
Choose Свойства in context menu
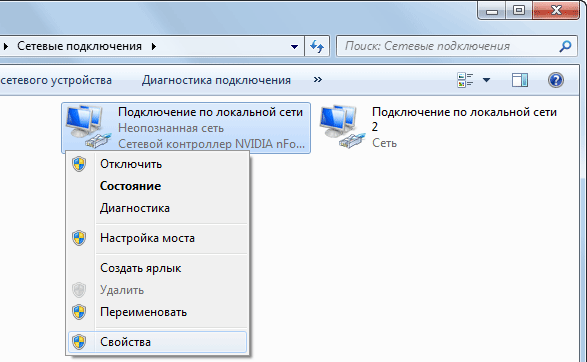[x=157, y=342]
